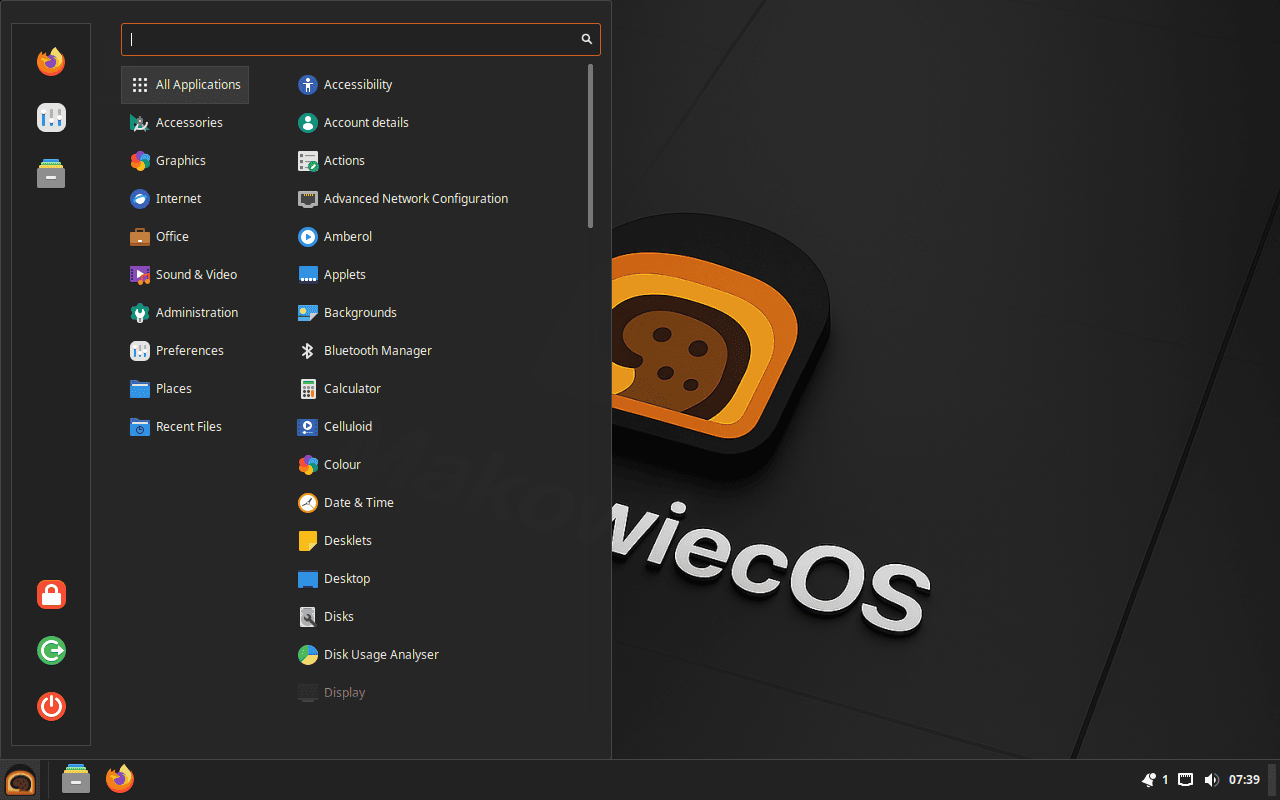Open the Desktop settings icon
The width and height of the screenshot is (1280, 800).
[x=308, y=579]
